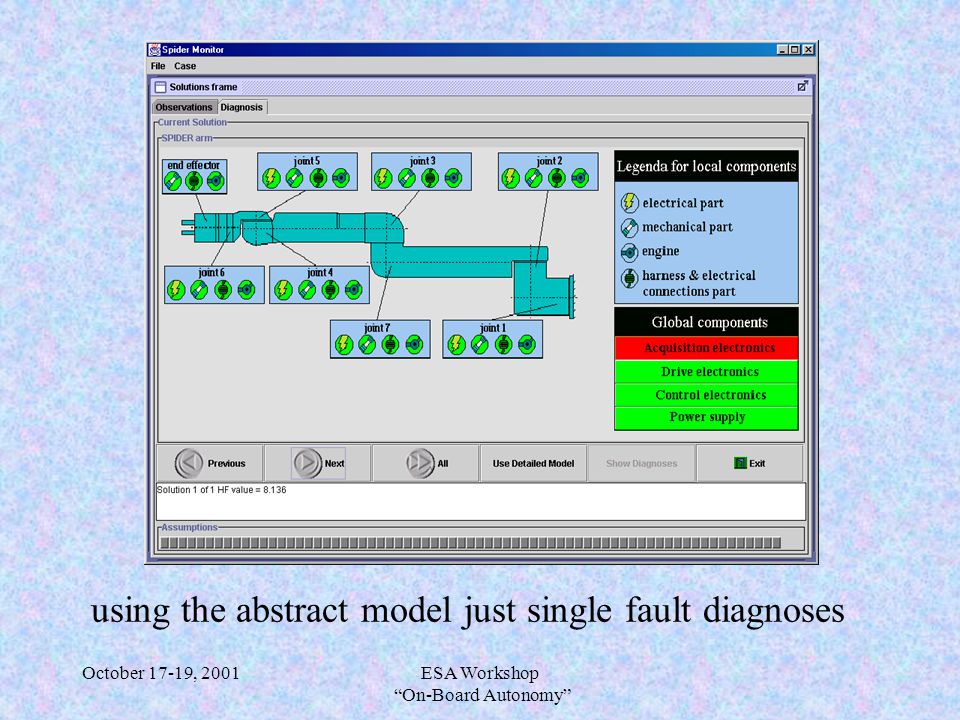Click the Show Diagnoses button

[x=641, y=463]
